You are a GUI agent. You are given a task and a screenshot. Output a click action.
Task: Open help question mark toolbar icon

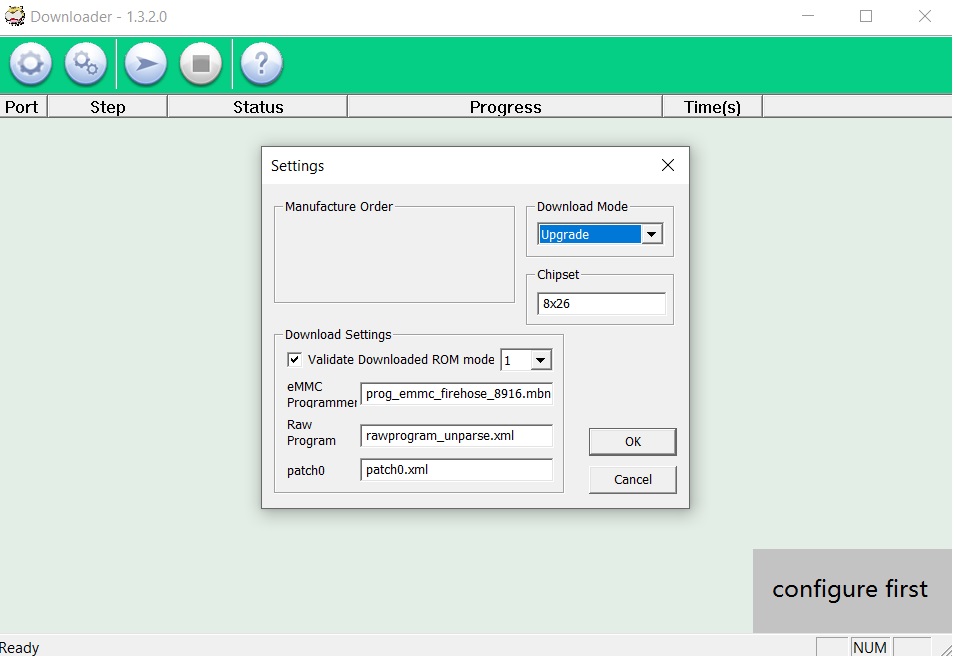click(x=261, y=64)
